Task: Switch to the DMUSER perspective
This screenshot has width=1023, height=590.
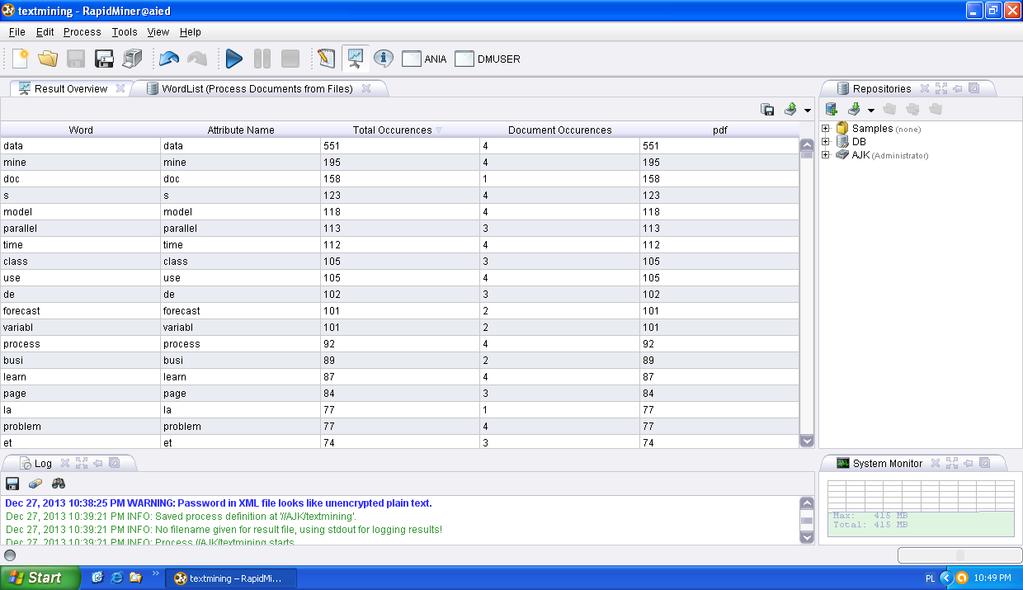Action: coord(487,59)
